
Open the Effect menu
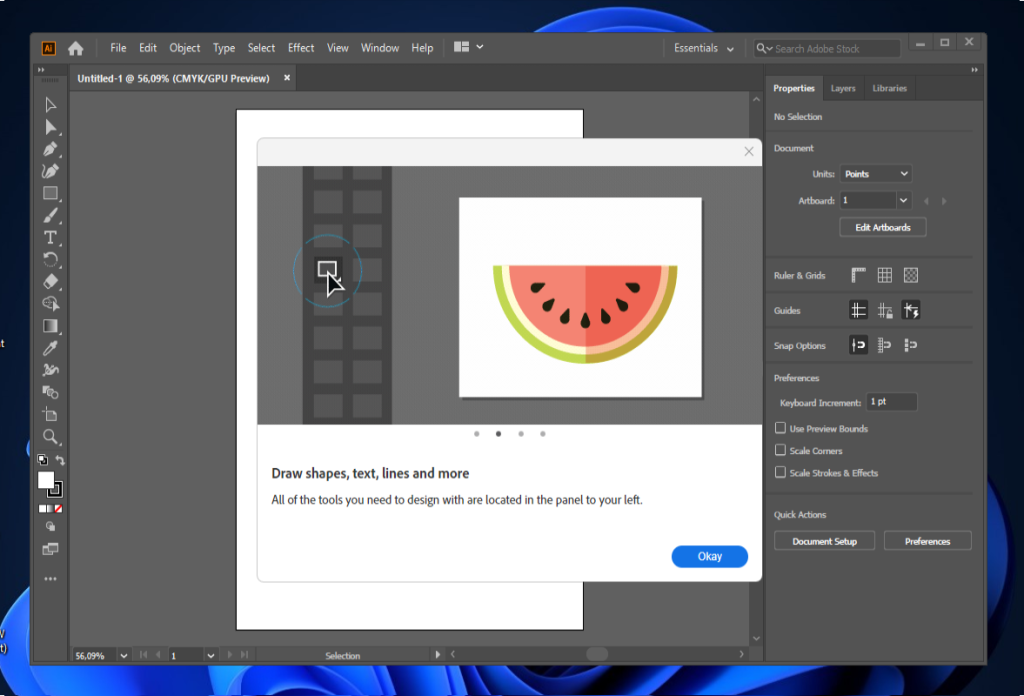pos(301,48)
